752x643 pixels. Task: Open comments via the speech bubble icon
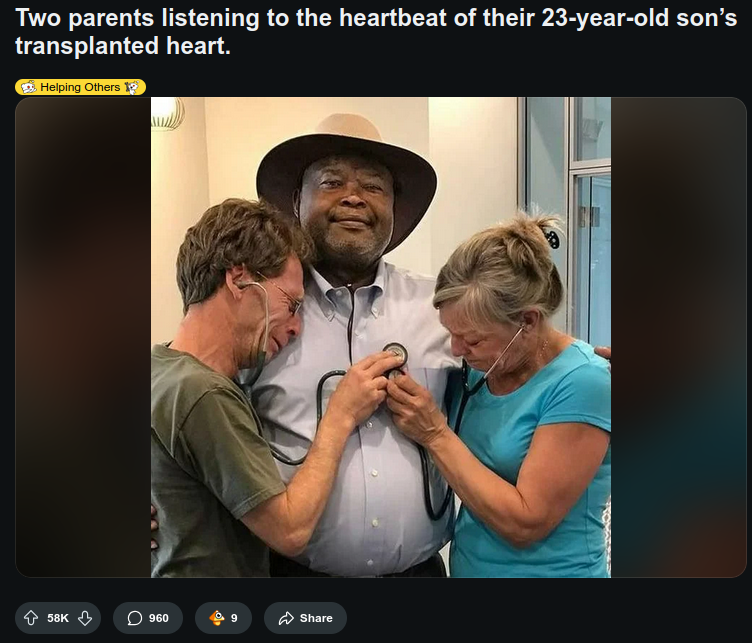click(135, 618)
